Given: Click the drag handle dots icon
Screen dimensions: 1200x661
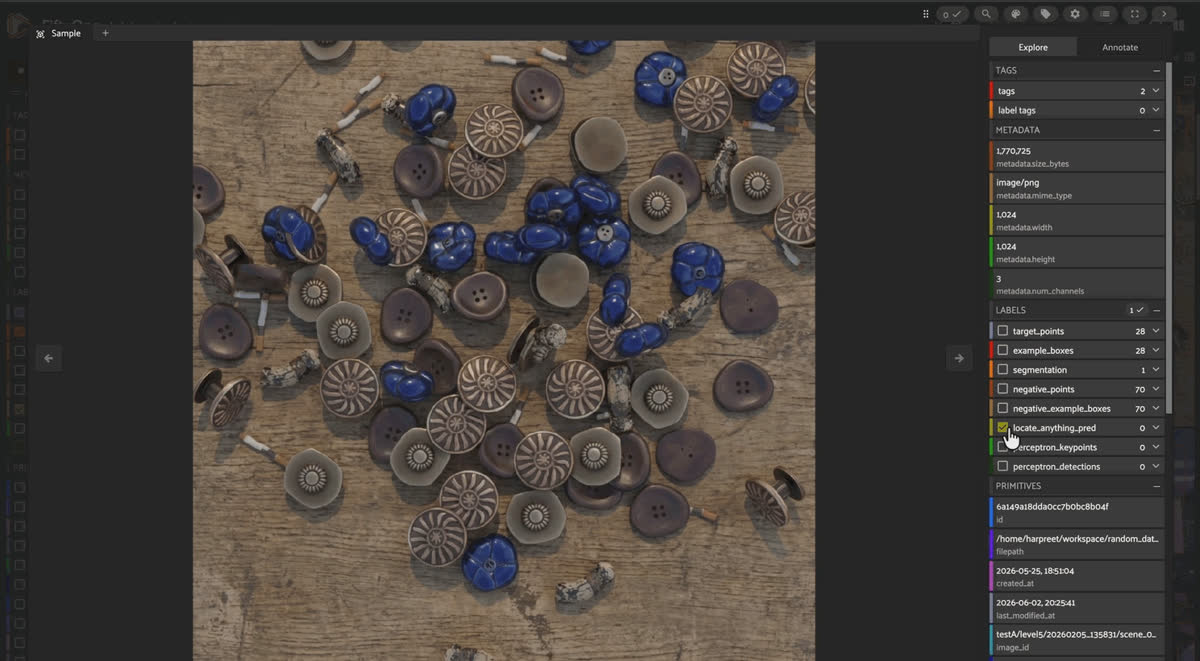Looking at the screenshot, I should [926, 14].
